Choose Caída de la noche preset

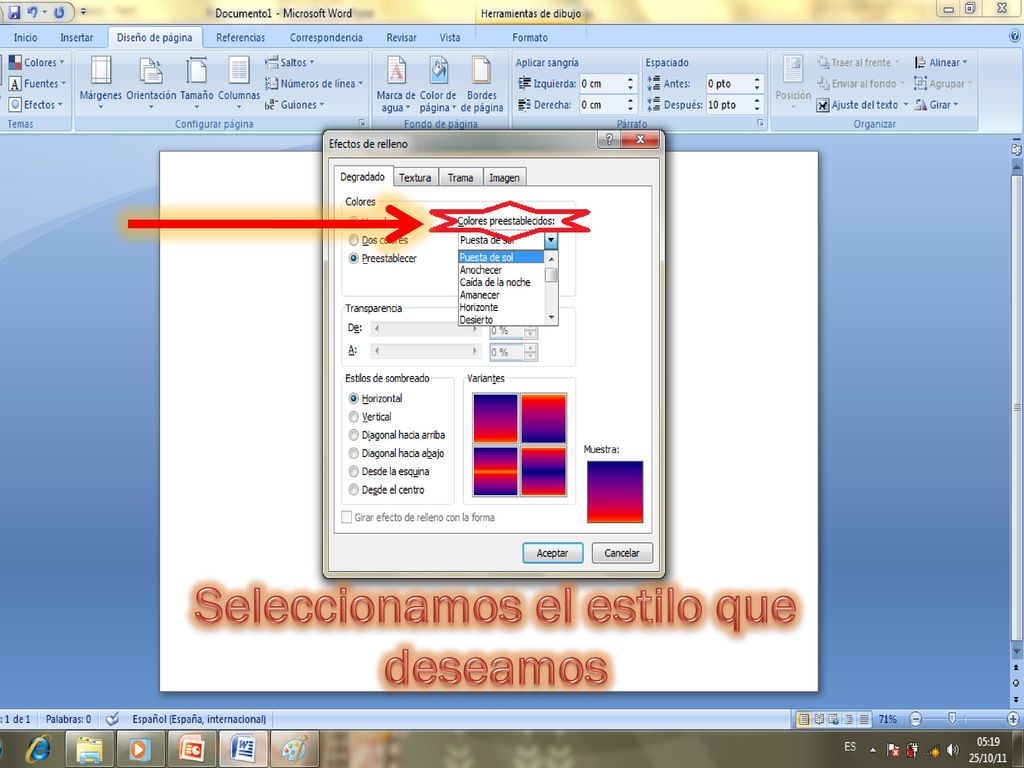point(501,283)
